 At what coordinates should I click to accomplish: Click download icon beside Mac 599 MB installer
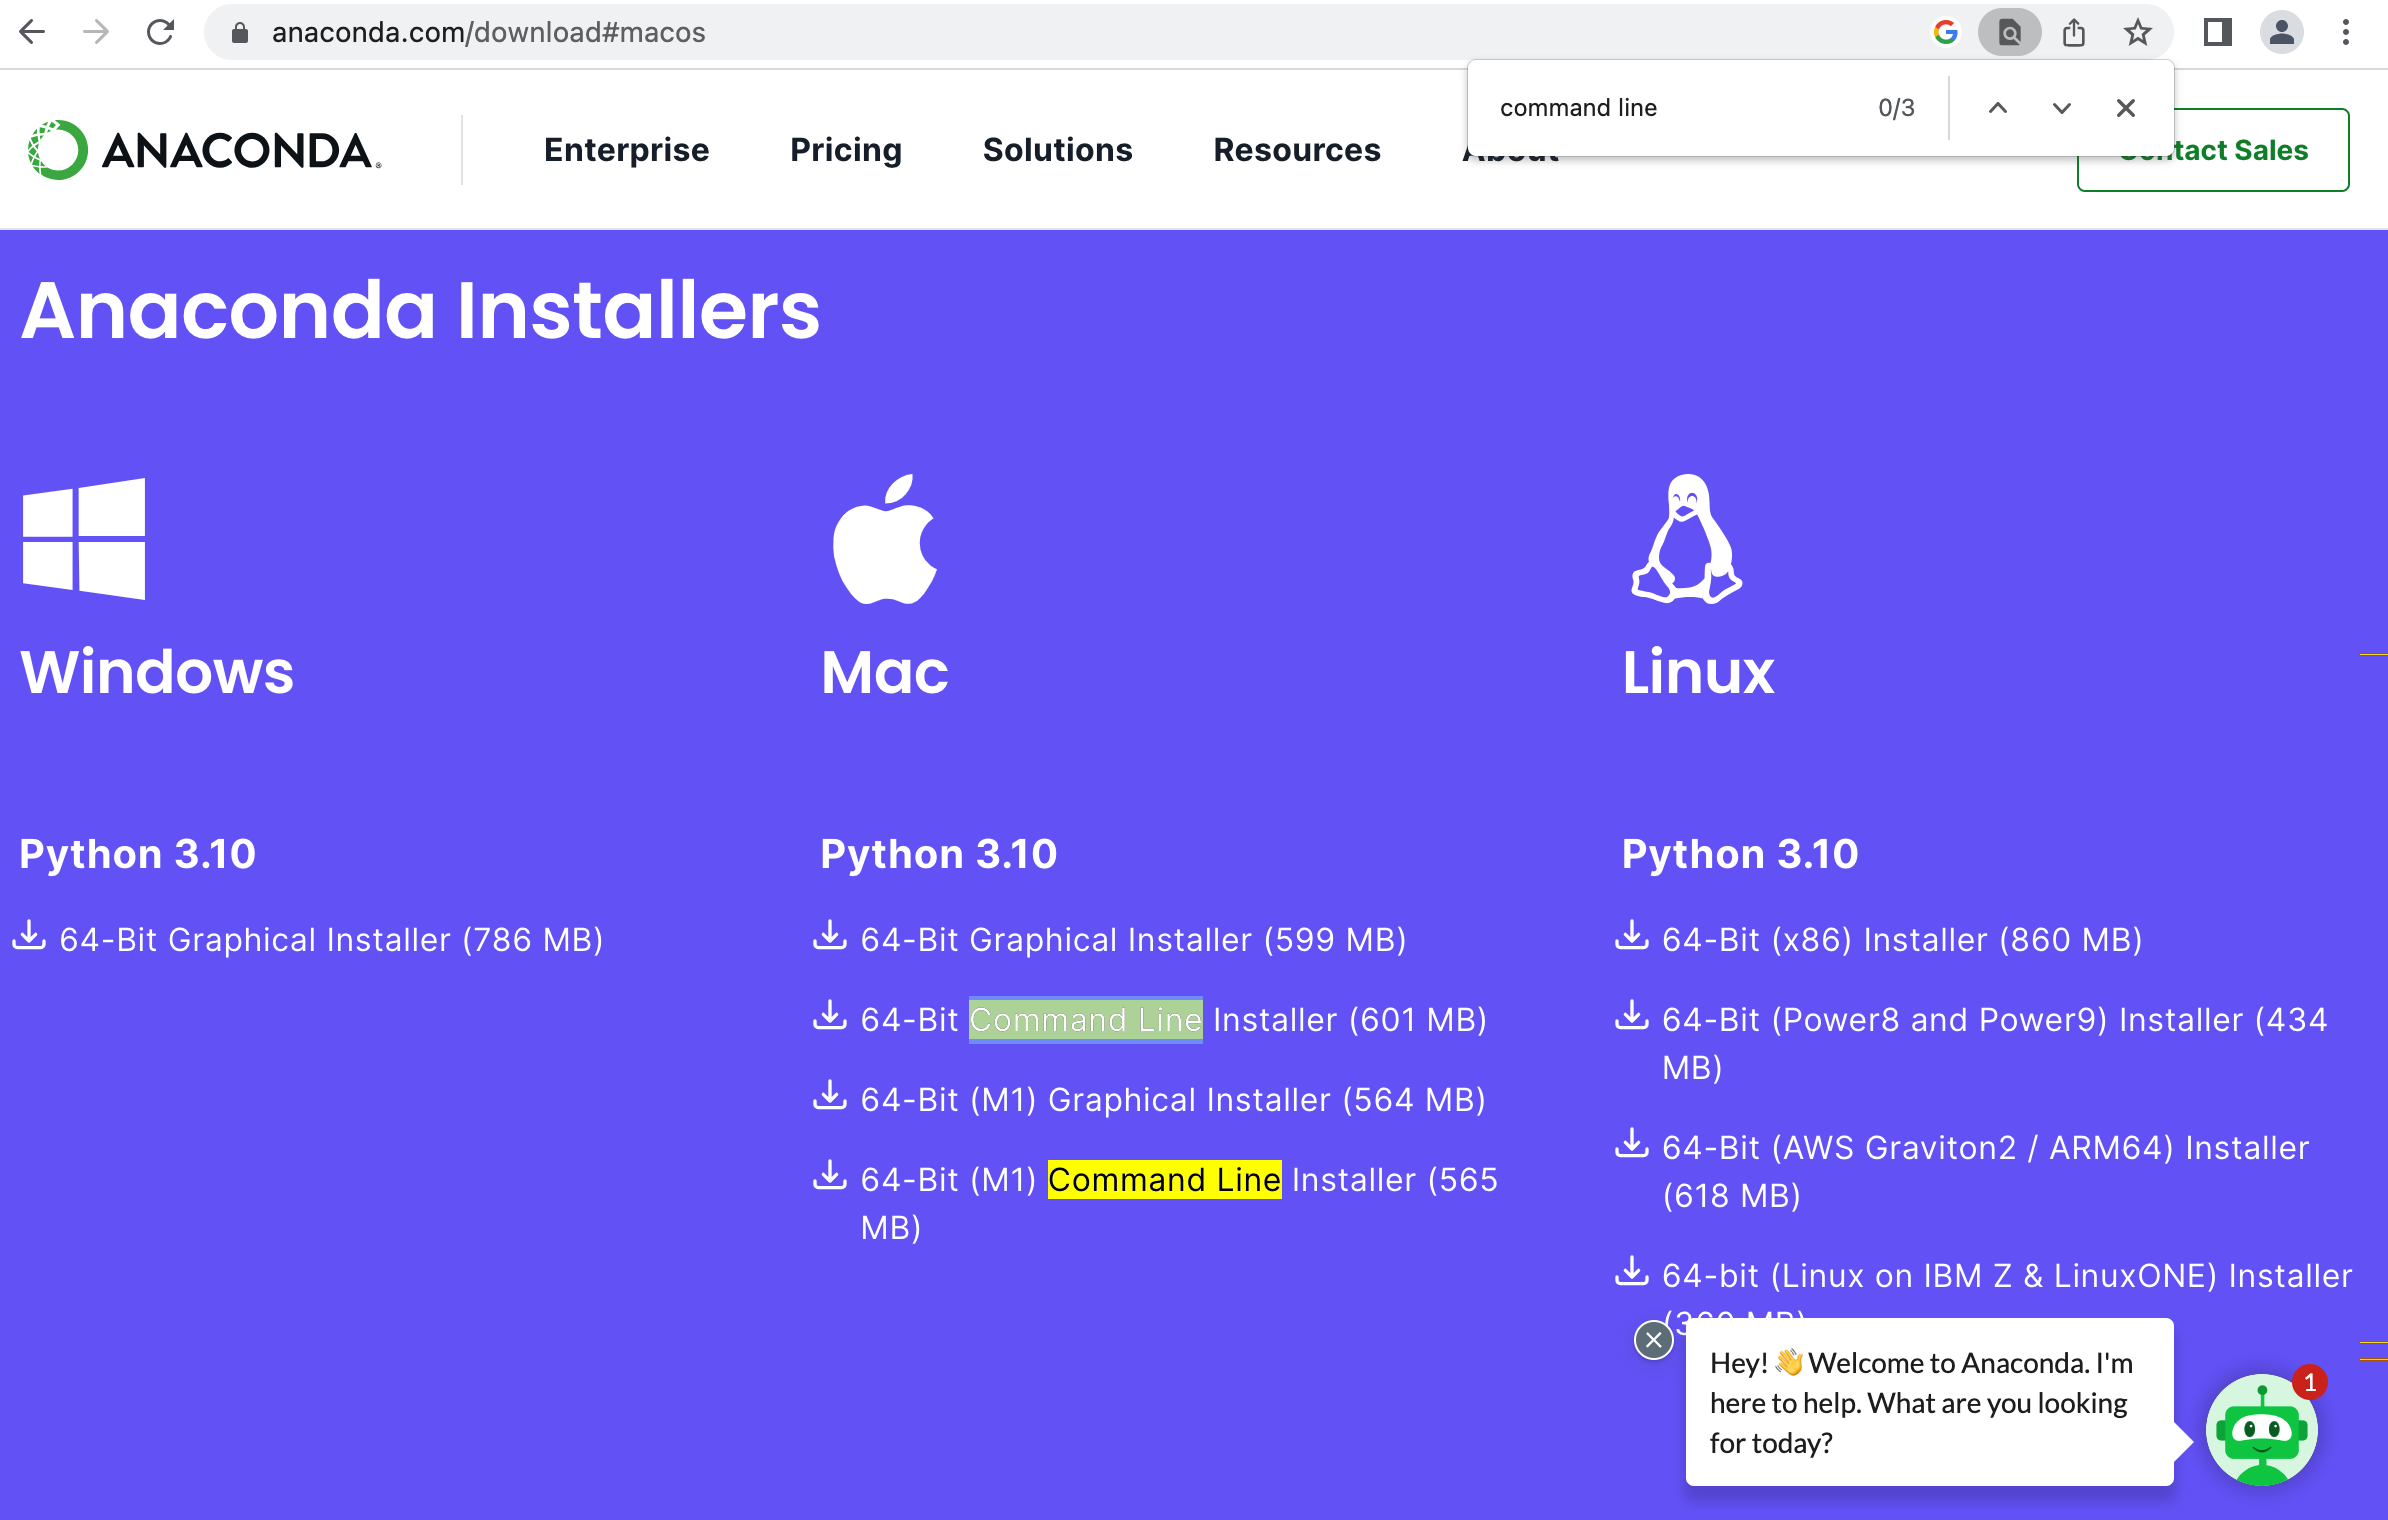(x=830, y=936)
